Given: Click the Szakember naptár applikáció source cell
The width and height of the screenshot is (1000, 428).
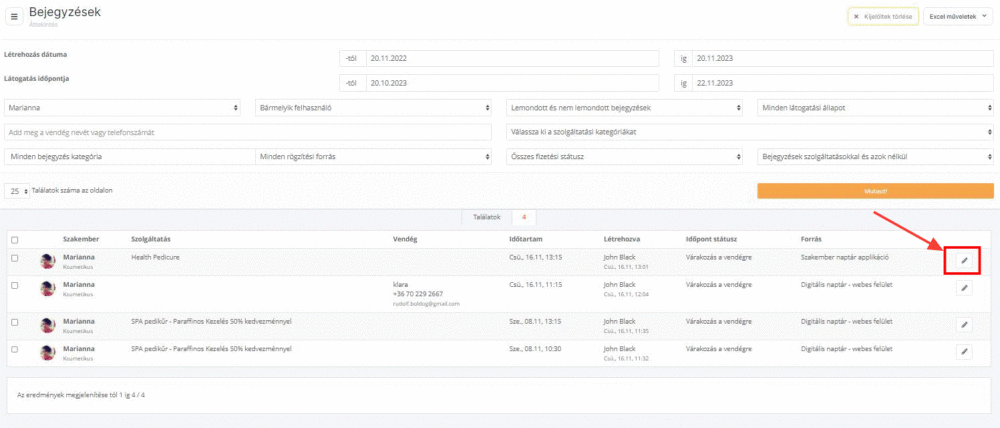Looking at the screenshot, I should 845,257.
